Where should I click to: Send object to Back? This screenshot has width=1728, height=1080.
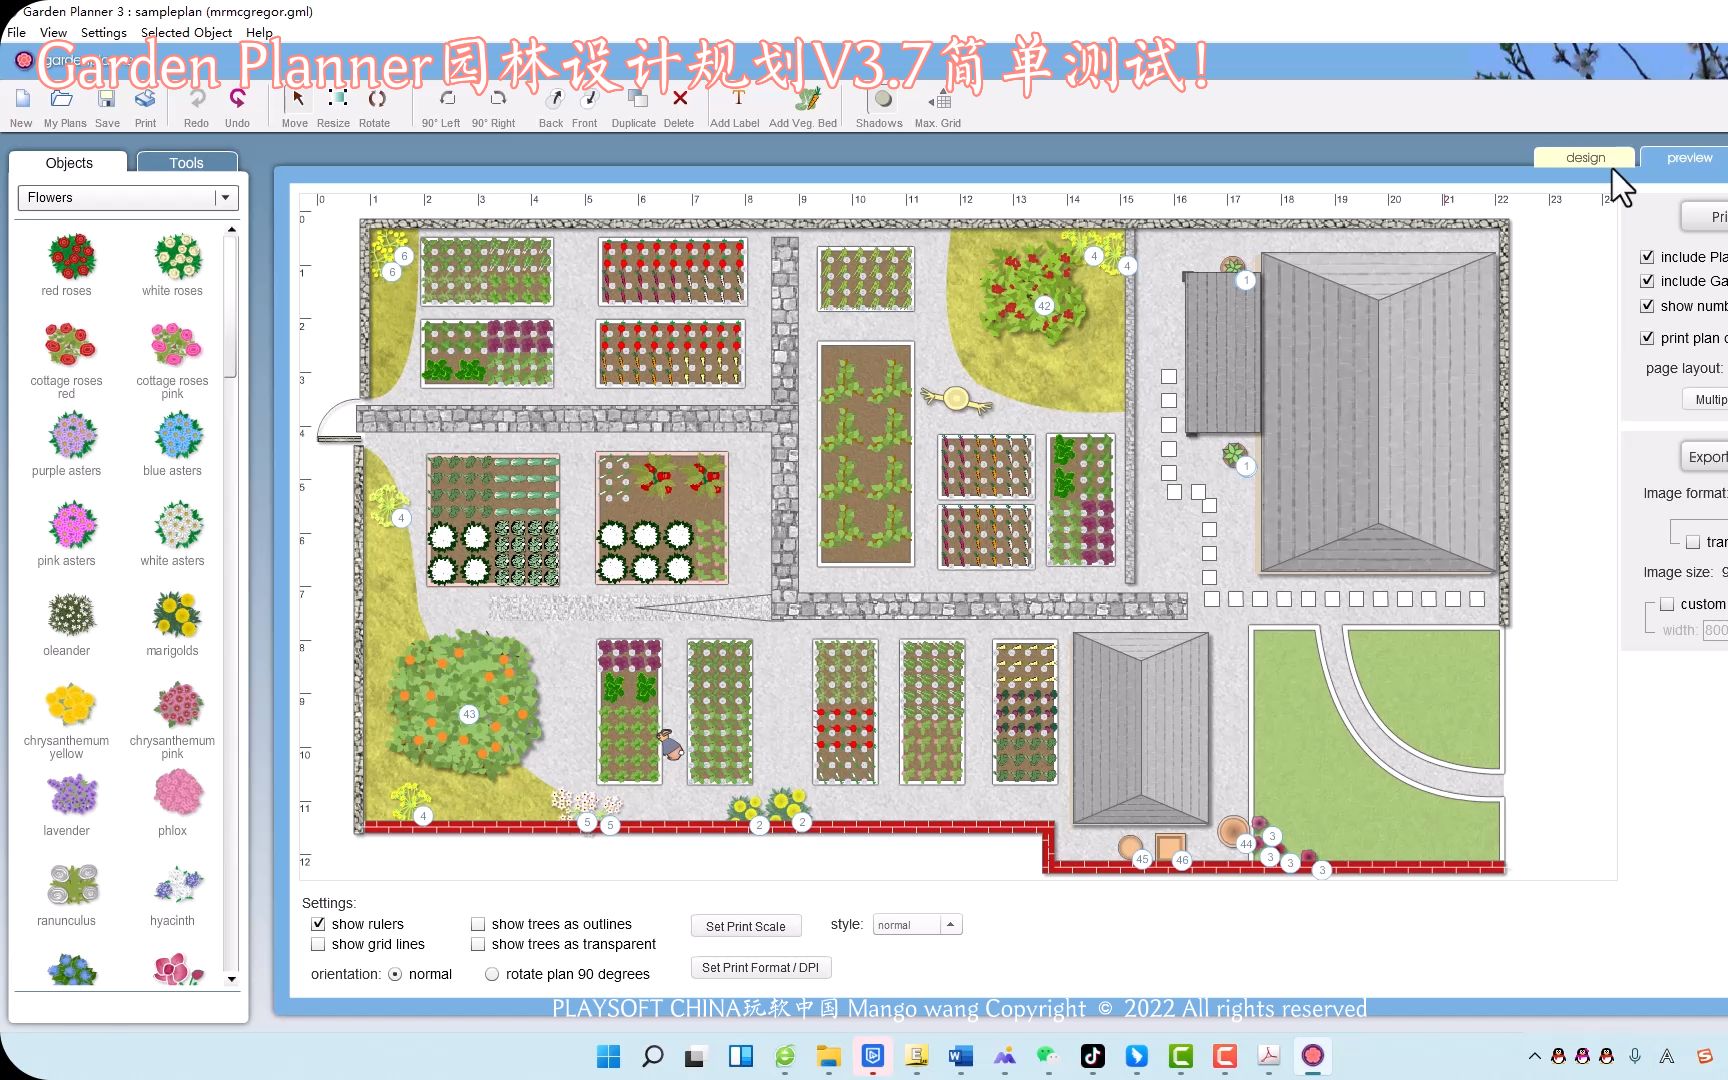pyautogui.click(x=554, y=99)
